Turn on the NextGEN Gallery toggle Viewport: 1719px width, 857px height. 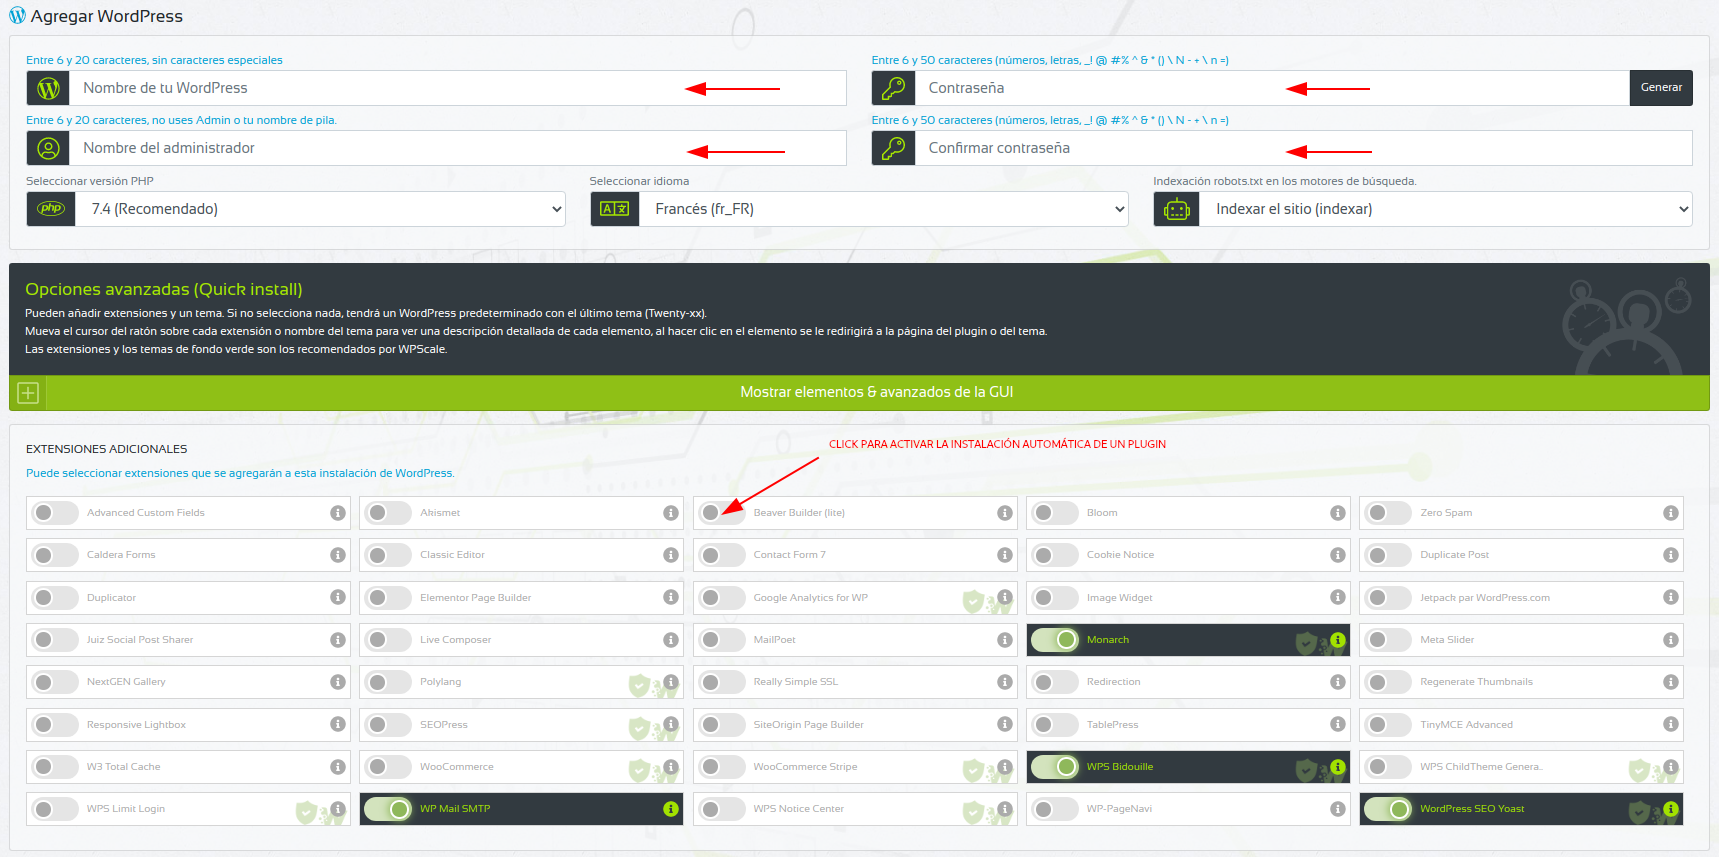[x=54, y=682]
